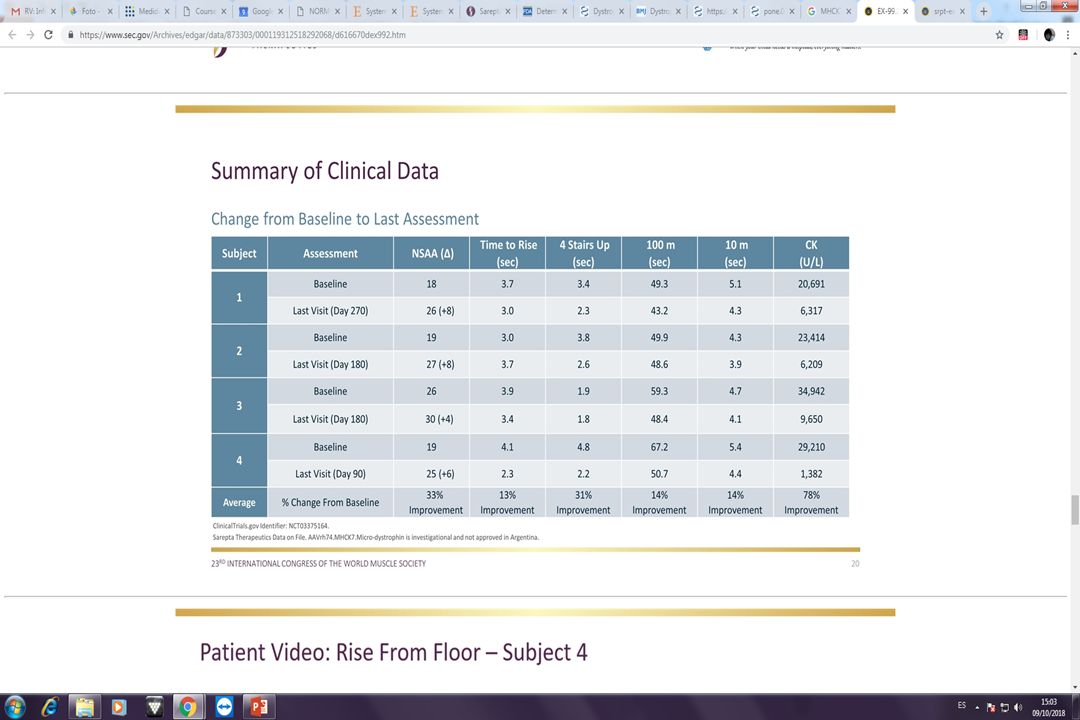Open TeamViewer from the taskbar
The image size is (1080, 720).
coord(224,707)
